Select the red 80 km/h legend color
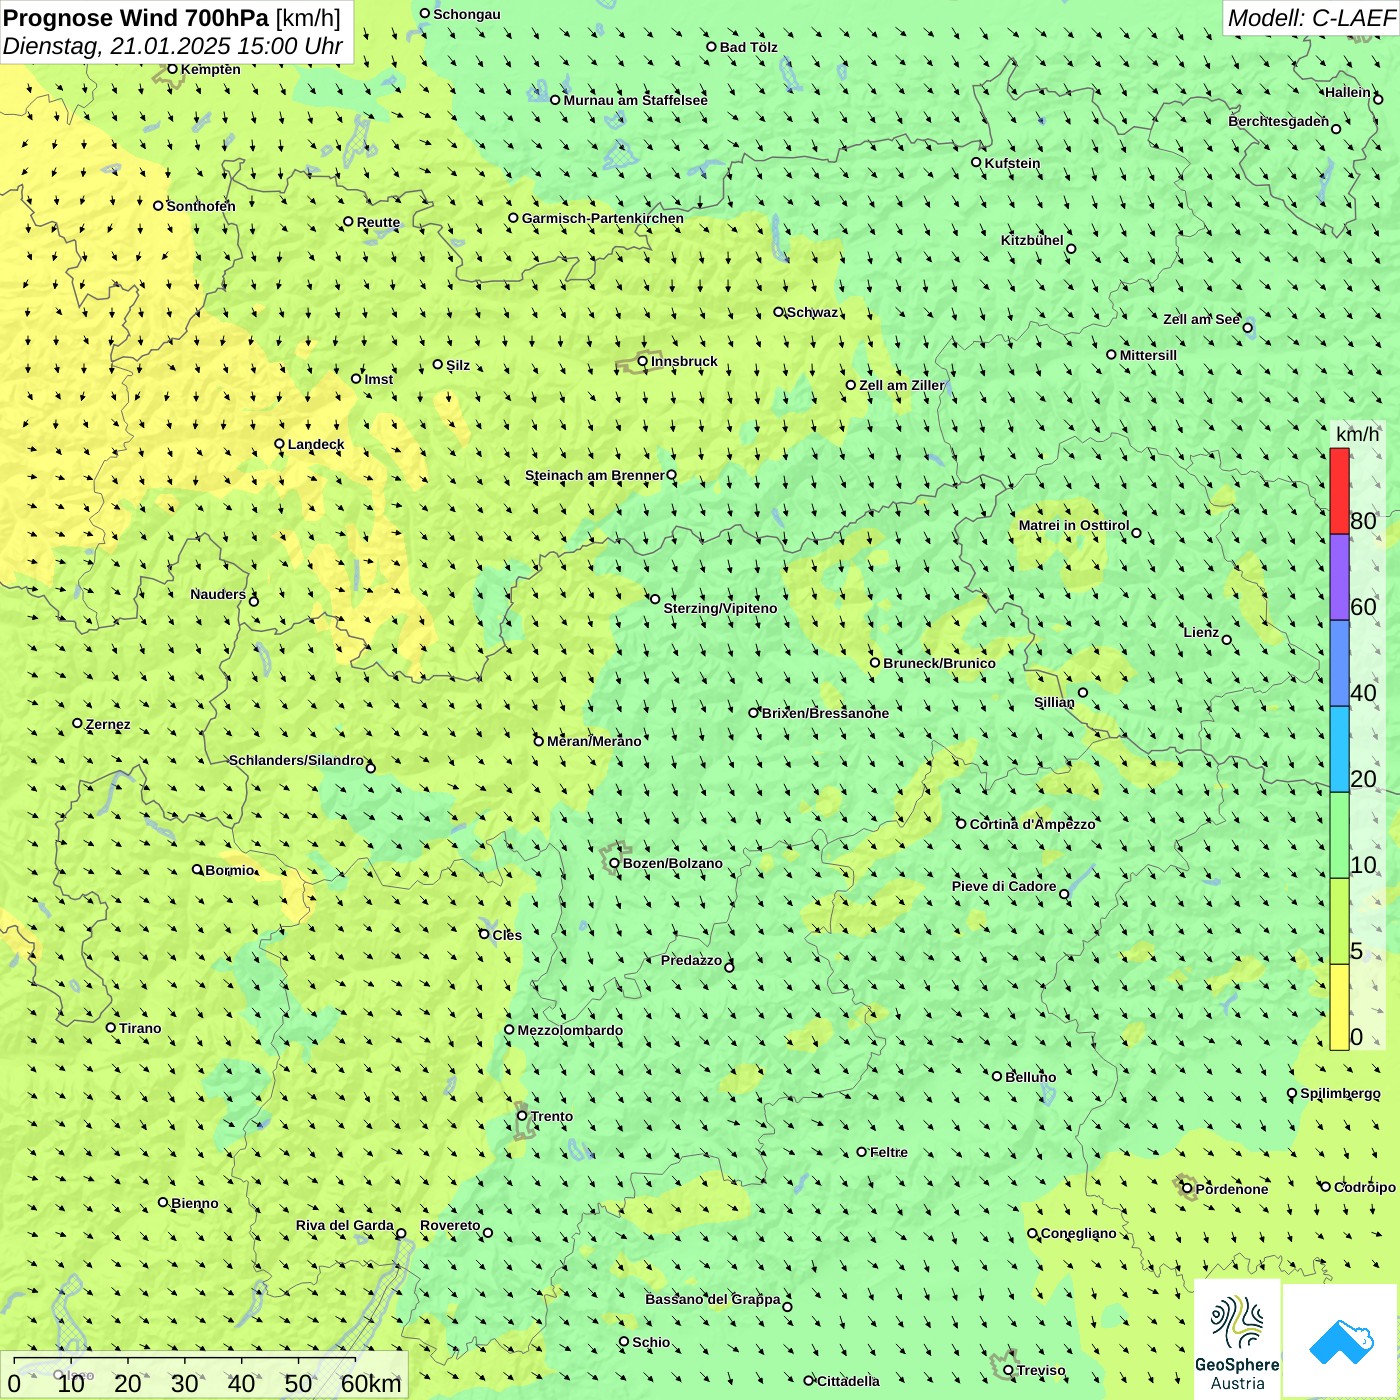The height and width of the screenshot is (1400, 1400). 1339,491
